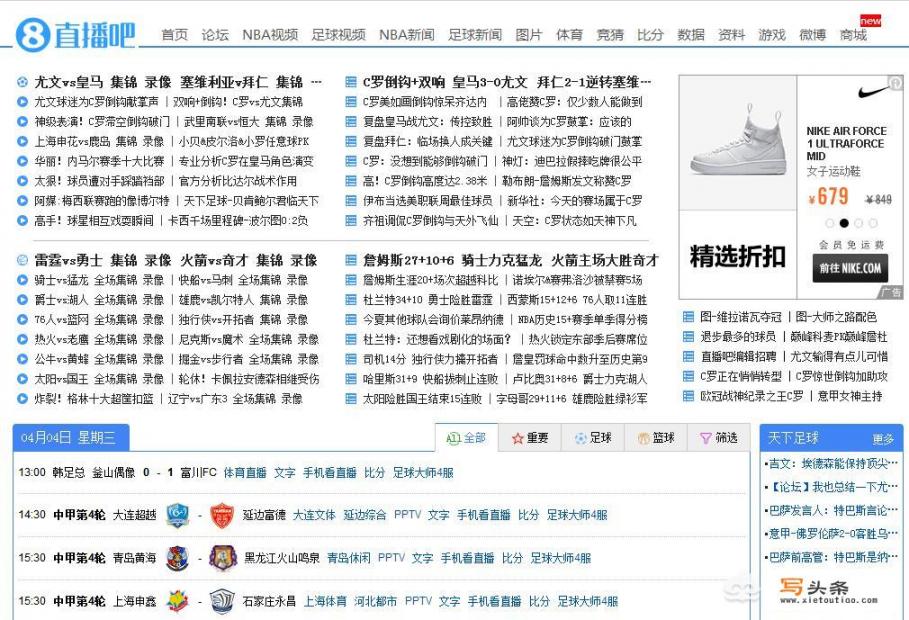Open NBA视频 in the navigation bar
This screenshot has width=909, height=620.
(x=270, y=35)
